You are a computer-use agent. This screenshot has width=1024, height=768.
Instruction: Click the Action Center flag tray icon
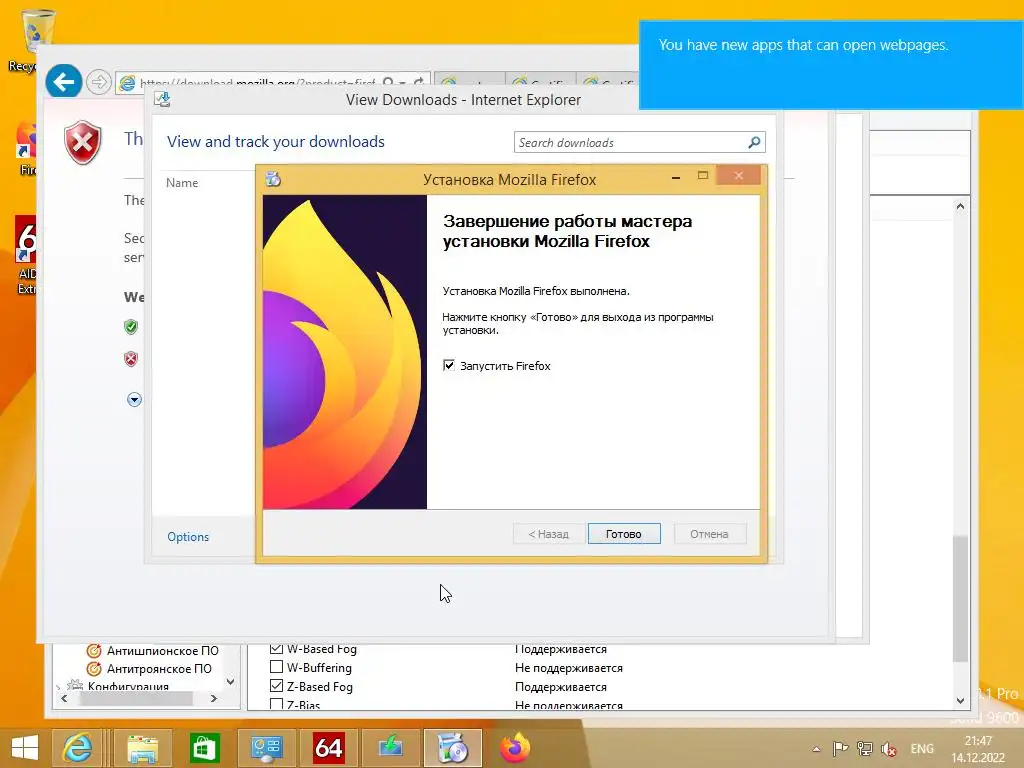click(x=840, y=749)
